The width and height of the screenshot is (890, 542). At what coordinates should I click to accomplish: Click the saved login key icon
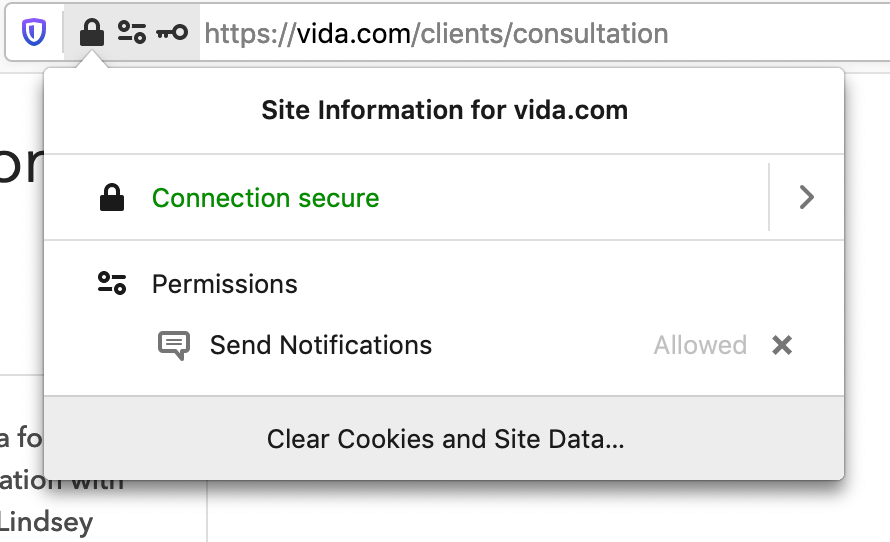[172, 32]
